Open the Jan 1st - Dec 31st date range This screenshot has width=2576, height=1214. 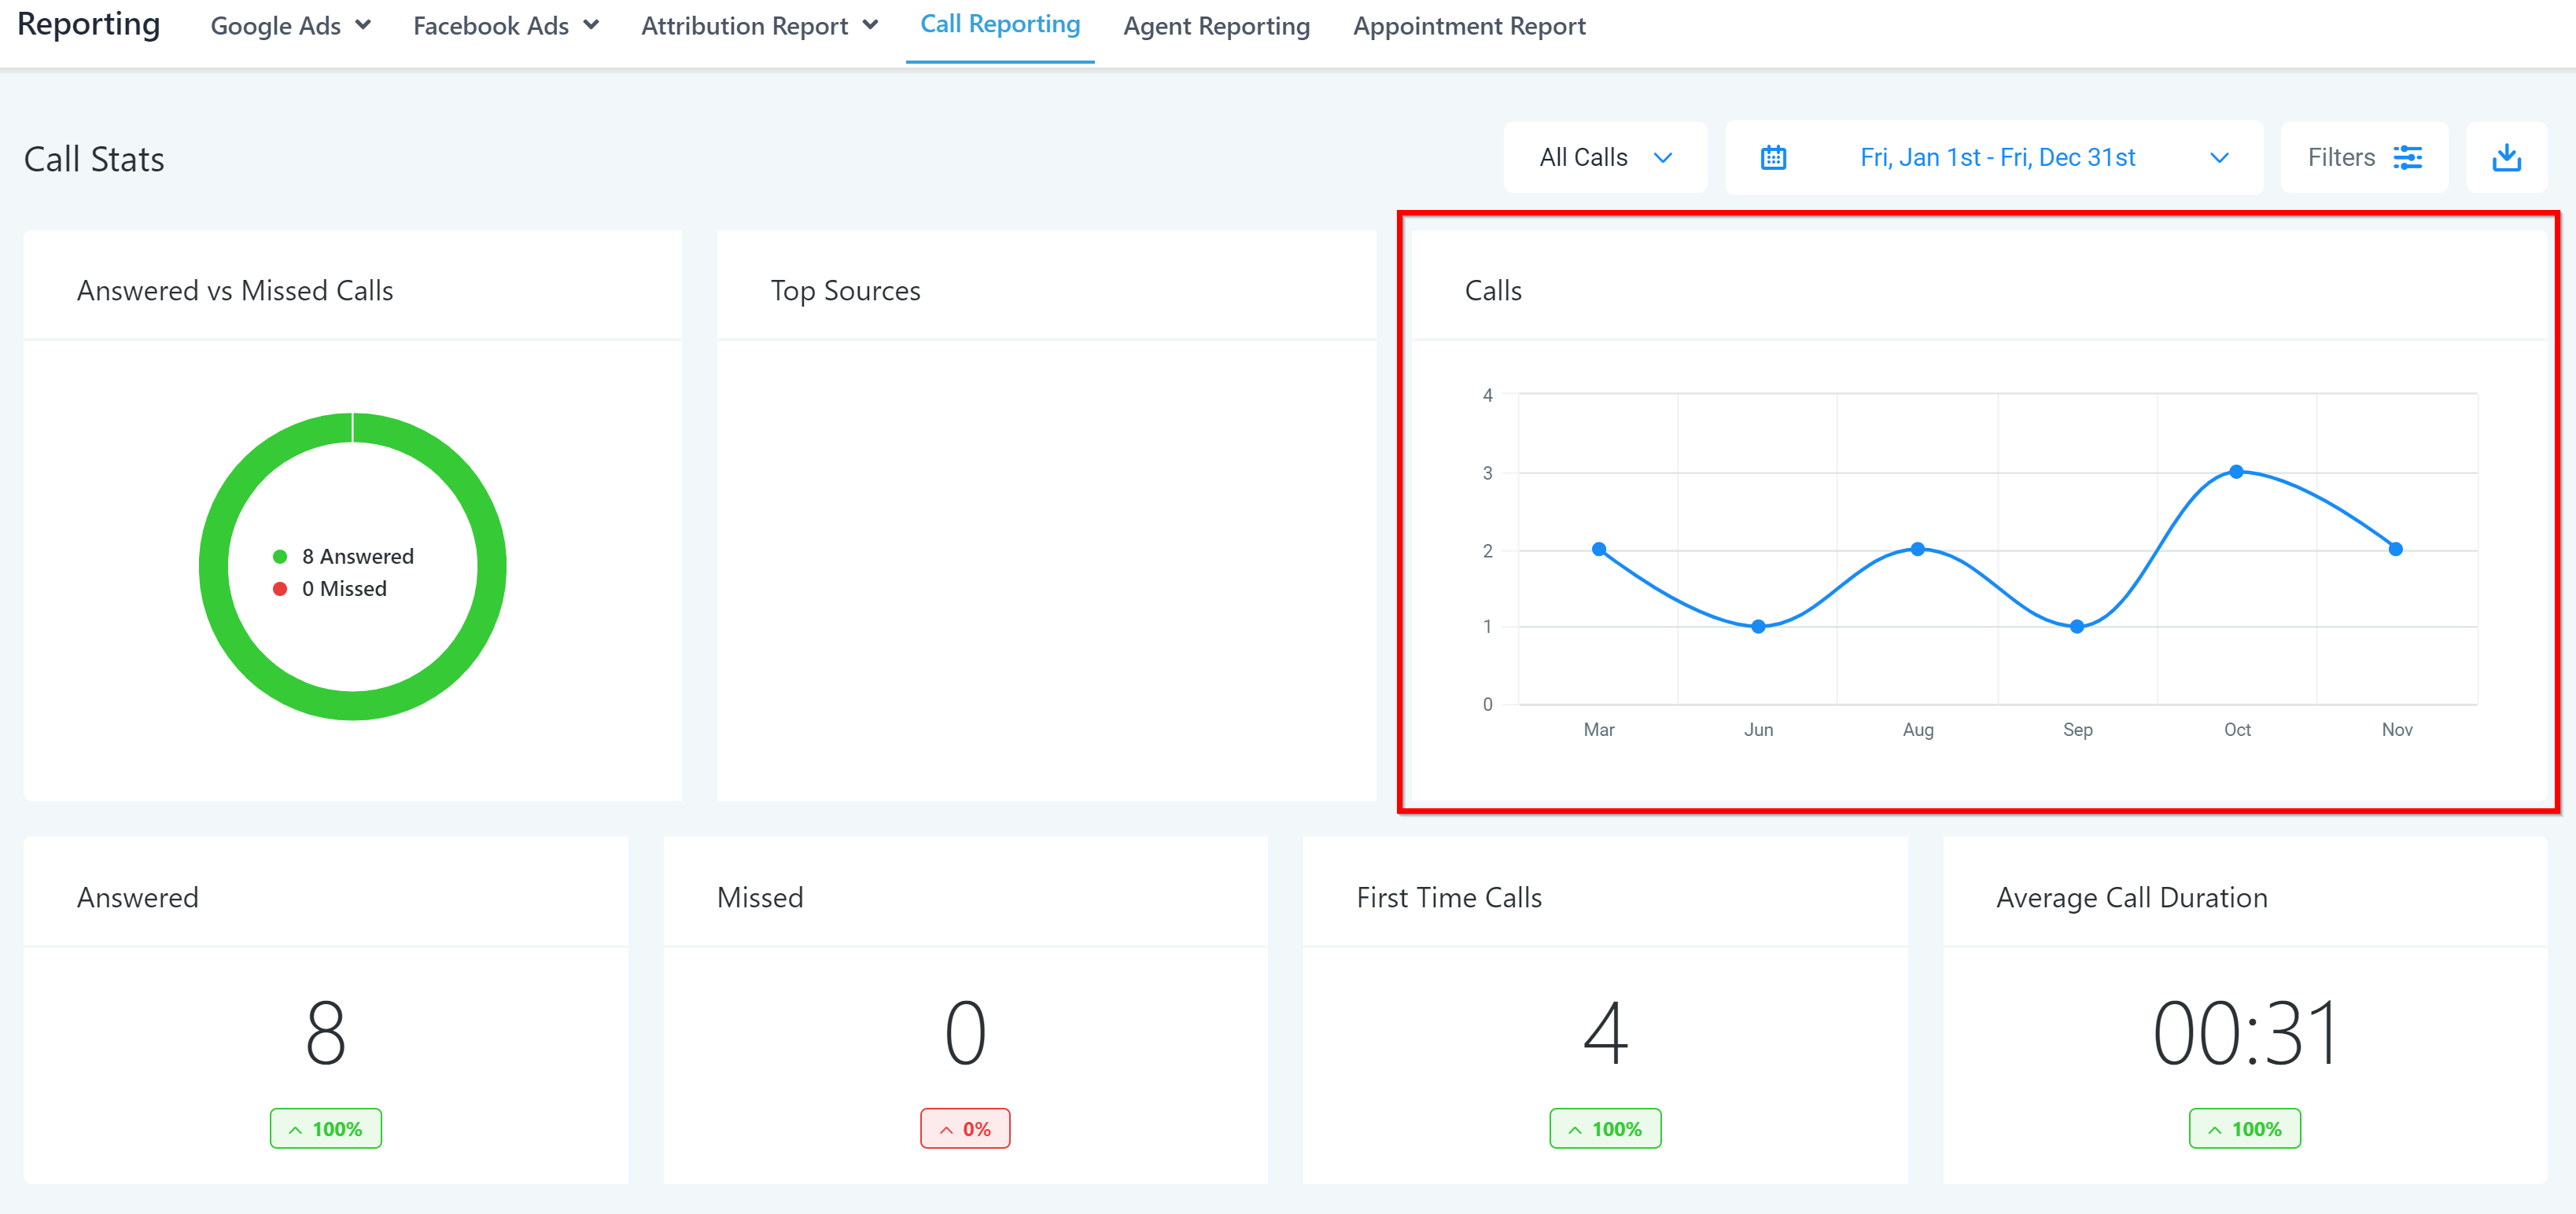coord(1996,158)
